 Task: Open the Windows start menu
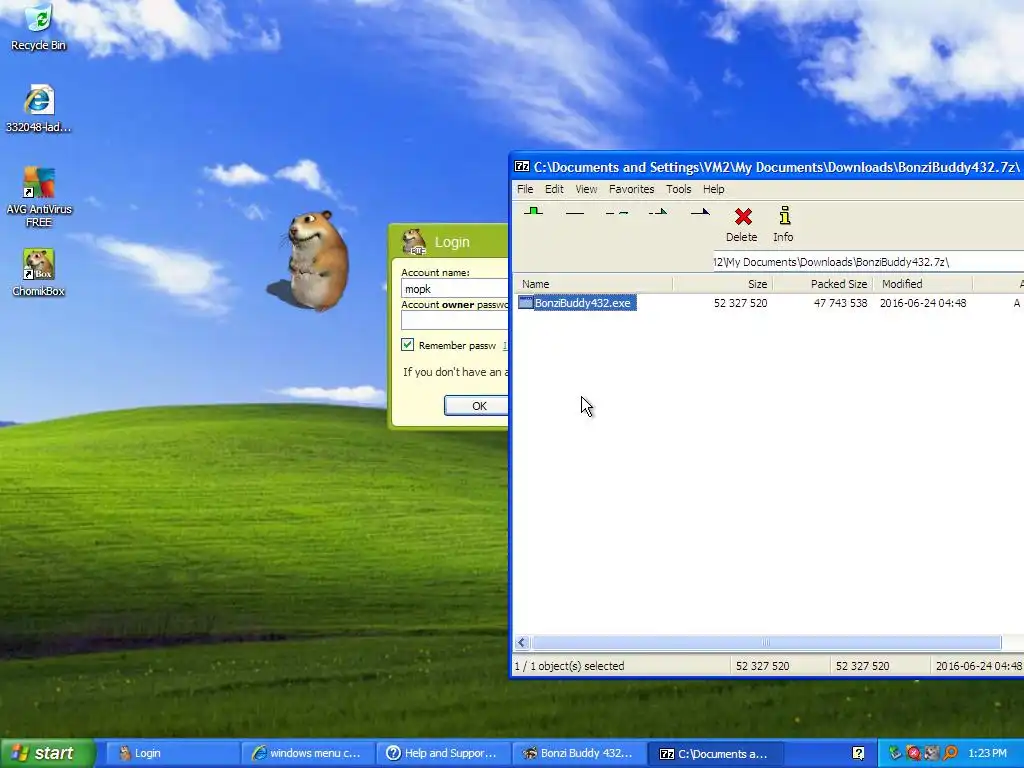click(x=48, y=753)
